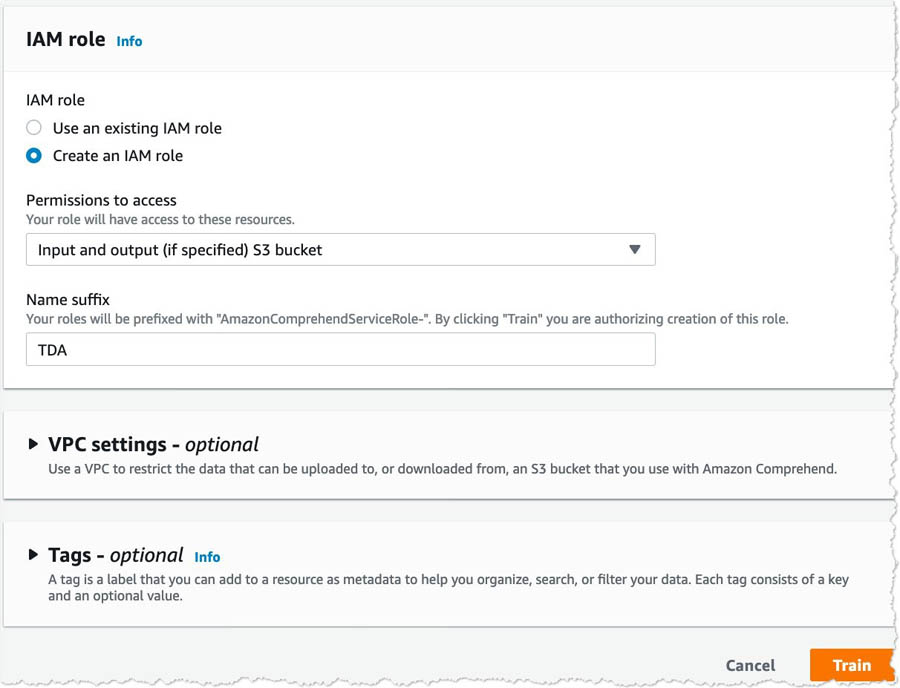900x688 pixels.
Task: Click the 'Use an existing IAM role' label text
Action: tap(137, 128)
